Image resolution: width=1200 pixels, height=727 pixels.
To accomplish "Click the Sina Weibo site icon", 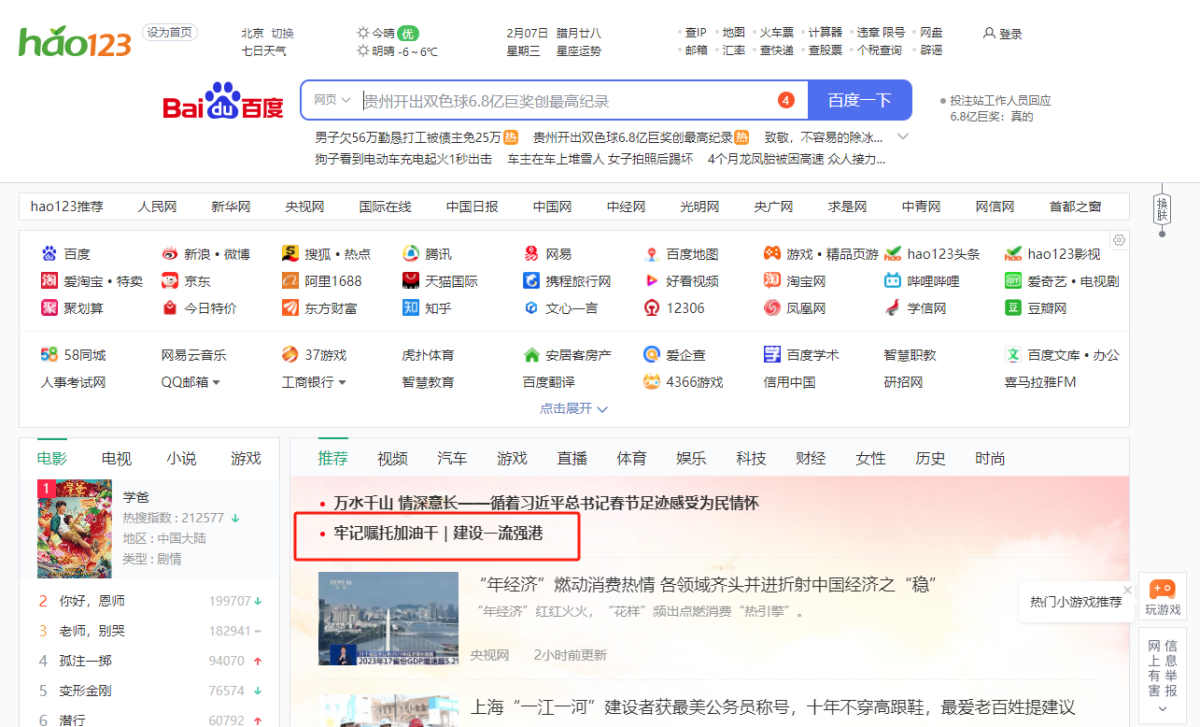I will [170, 254].
